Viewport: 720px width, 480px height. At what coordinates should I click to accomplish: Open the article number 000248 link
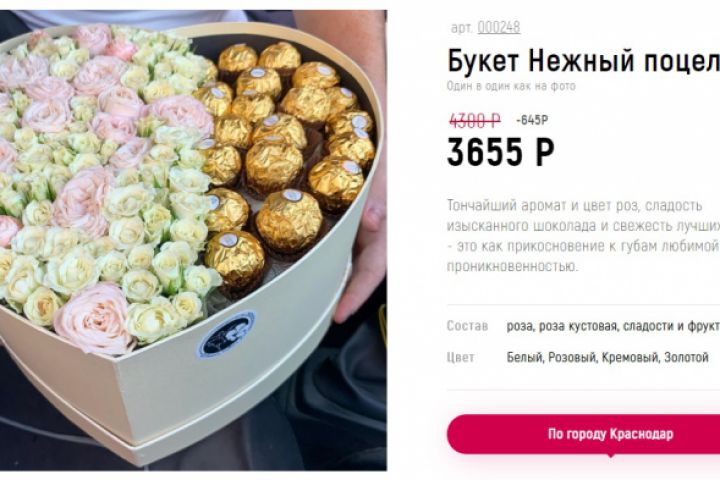point(499,28)
